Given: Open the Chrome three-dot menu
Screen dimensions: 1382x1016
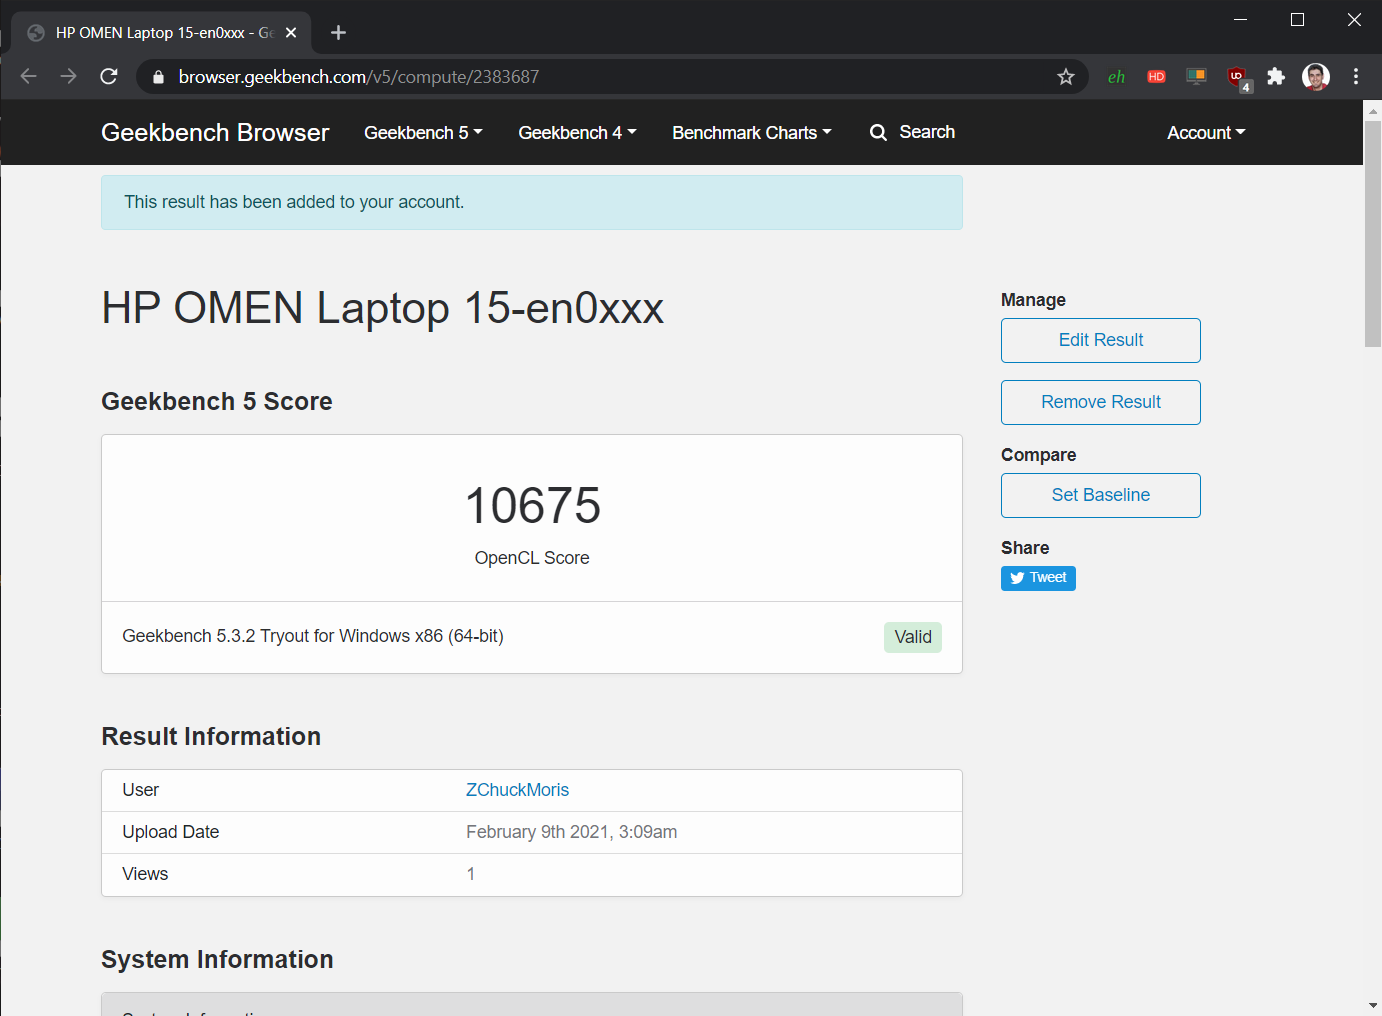Looking at the screenshot, I should click(x=1356, y=77).
